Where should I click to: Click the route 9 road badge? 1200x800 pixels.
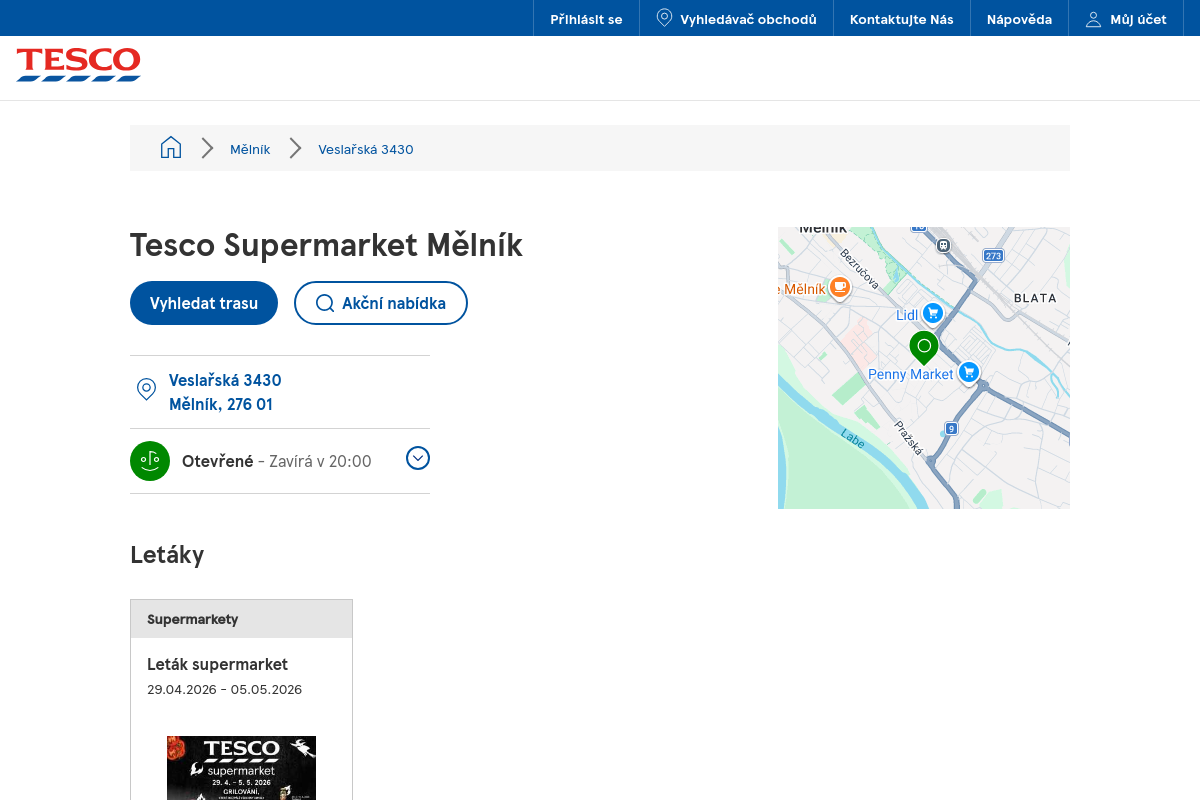tap(951, 428)
